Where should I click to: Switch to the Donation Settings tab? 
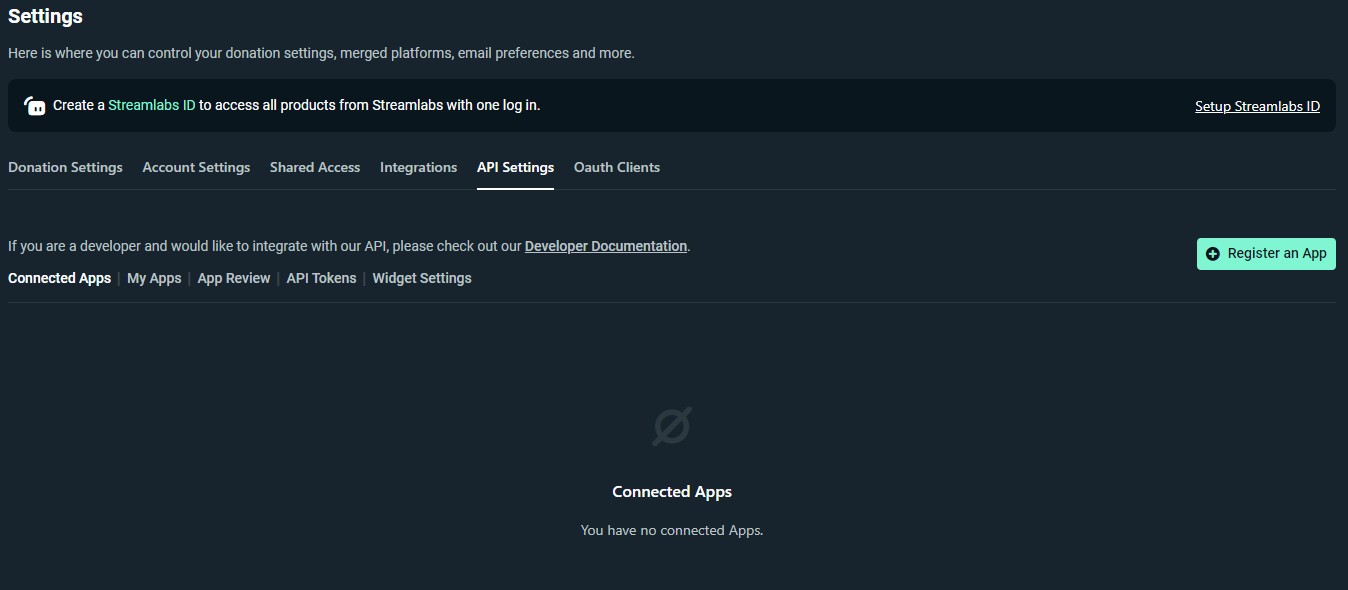pos(65,168)
